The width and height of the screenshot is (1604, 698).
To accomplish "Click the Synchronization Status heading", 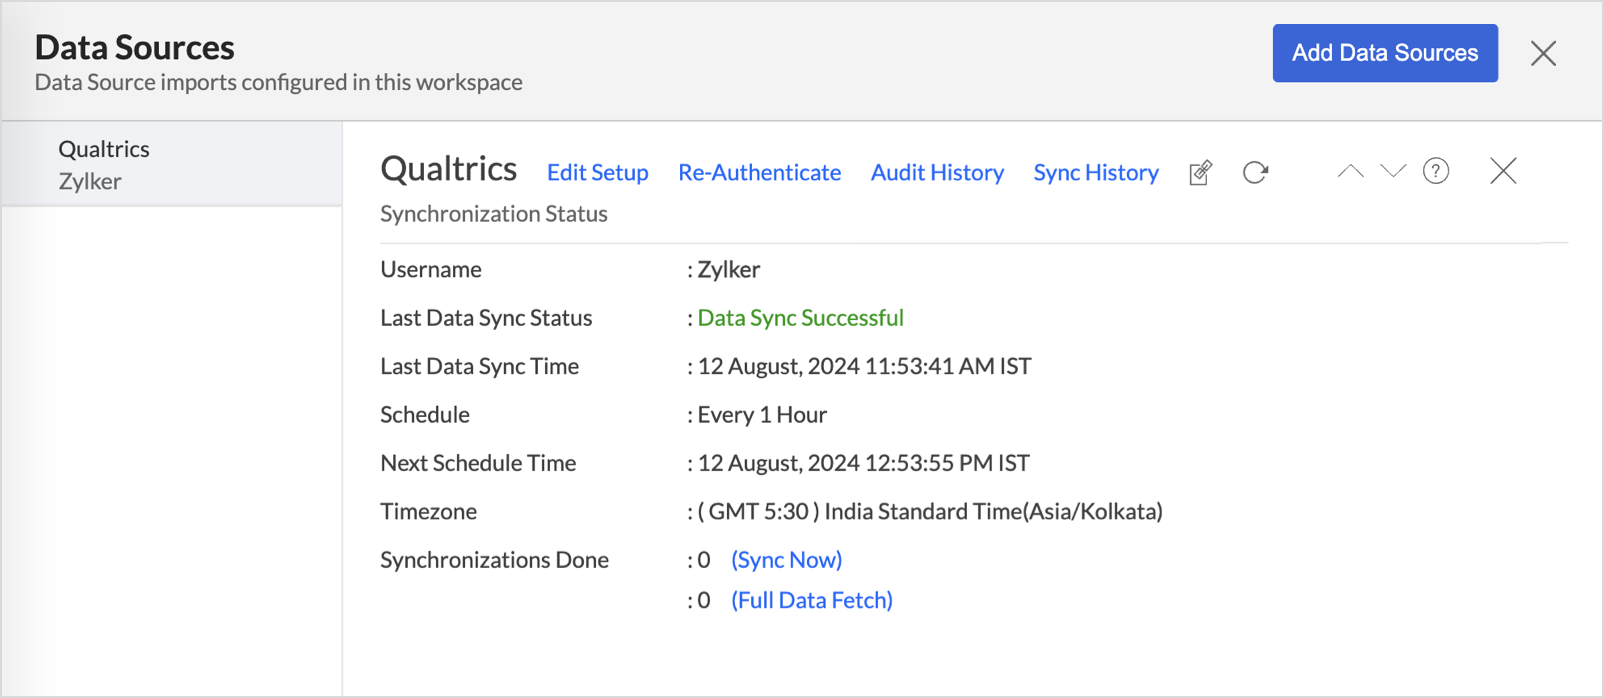I will [x=494, y=214].
